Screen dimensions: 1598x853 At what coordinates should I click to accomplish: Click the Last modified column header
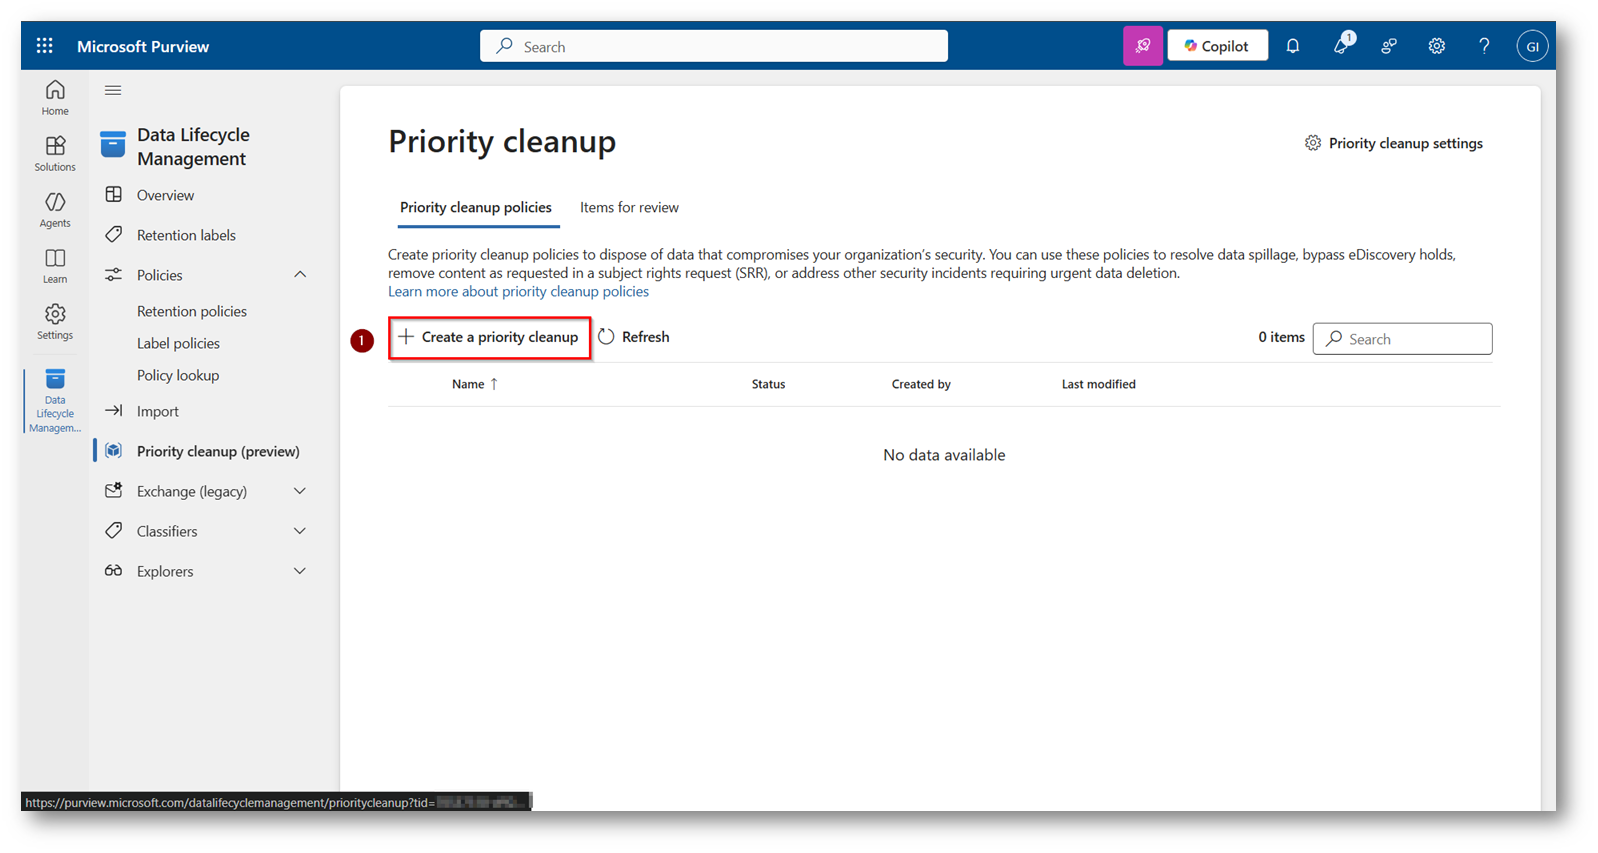[x=1098, y=384]
